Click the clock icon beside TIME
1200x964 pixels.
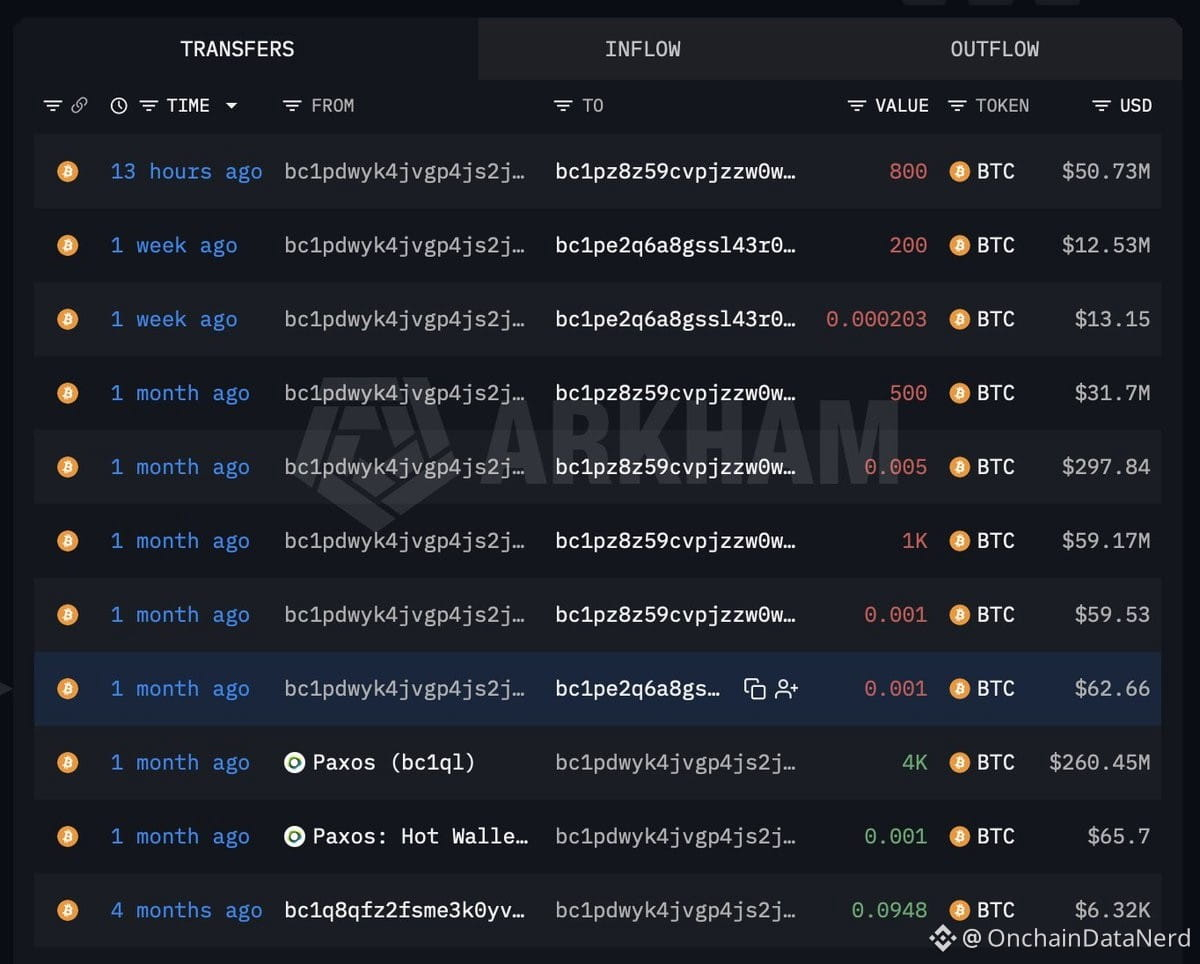tap(119, 105)
